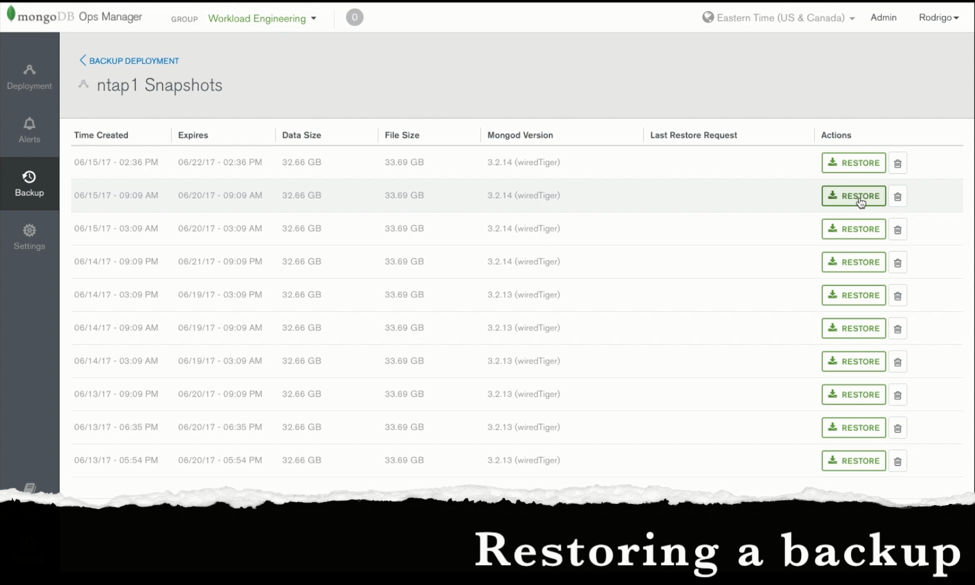Click expiry date 06/20/17 - 06:35 PM
975x585 pixels.
(x=219, y=427)
